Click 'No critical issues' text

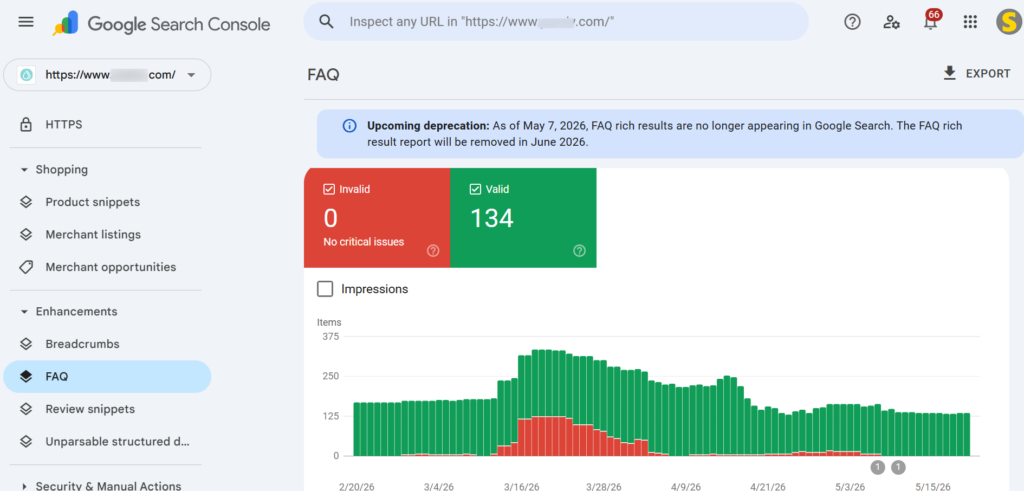tap(364, 242)
